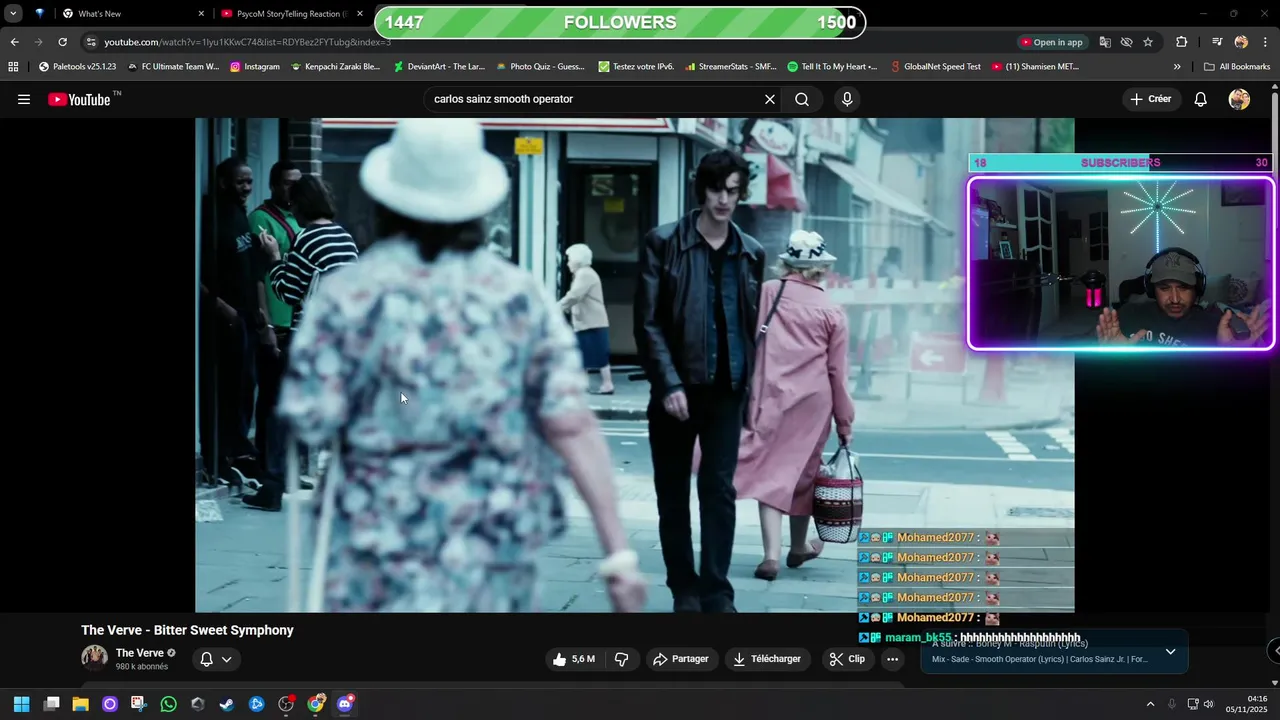The height and width of the screenshot is (720, 1280).
Task: Open the Windows Start menu
Action: coord(21,704)
